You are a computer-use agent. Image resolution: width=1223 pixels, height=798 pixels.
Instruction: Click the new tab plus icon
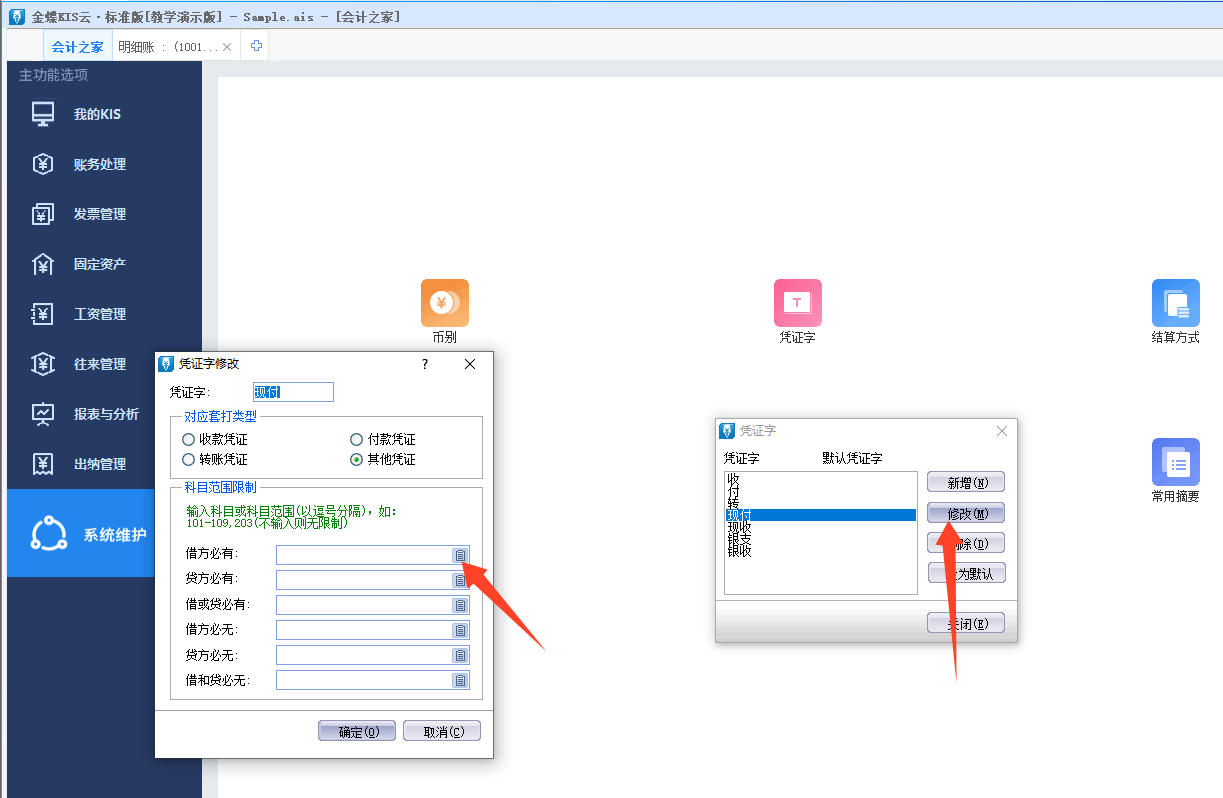tap(256, 46)
